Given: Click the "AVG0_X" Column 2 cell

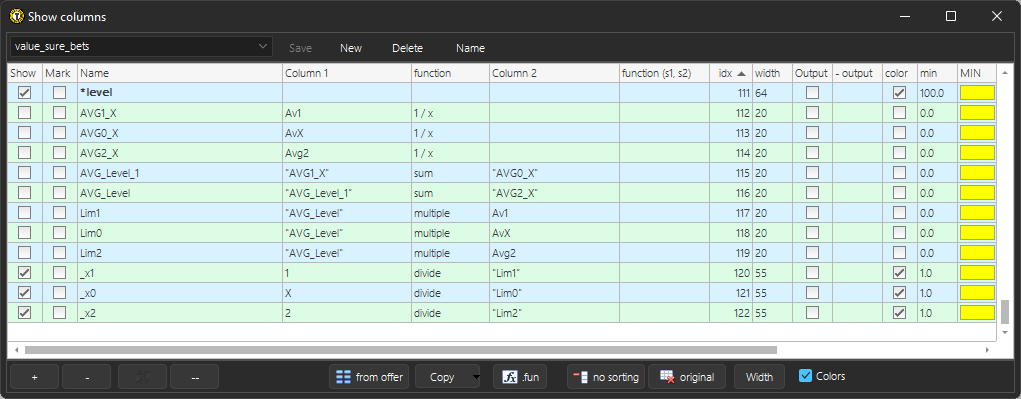Looking at the screenshot, I should tap(554, 172).
